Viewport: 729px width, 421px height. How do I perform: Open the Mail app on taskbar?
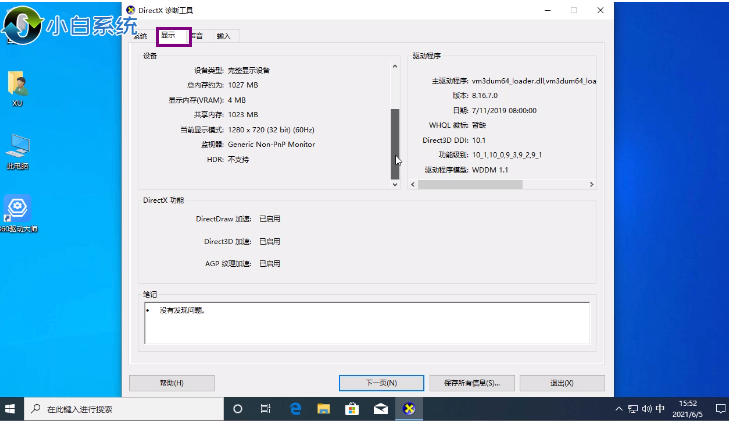click(380, 409)
